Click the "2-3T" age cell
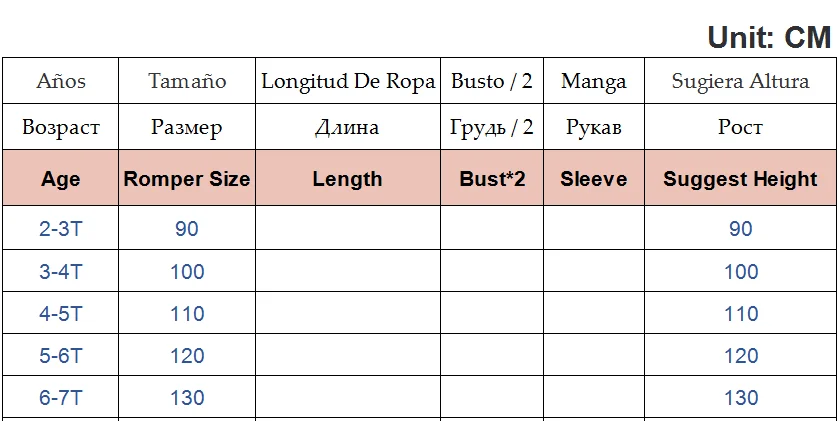The height and width of the screenshot is (421, 840). (61, 229)
